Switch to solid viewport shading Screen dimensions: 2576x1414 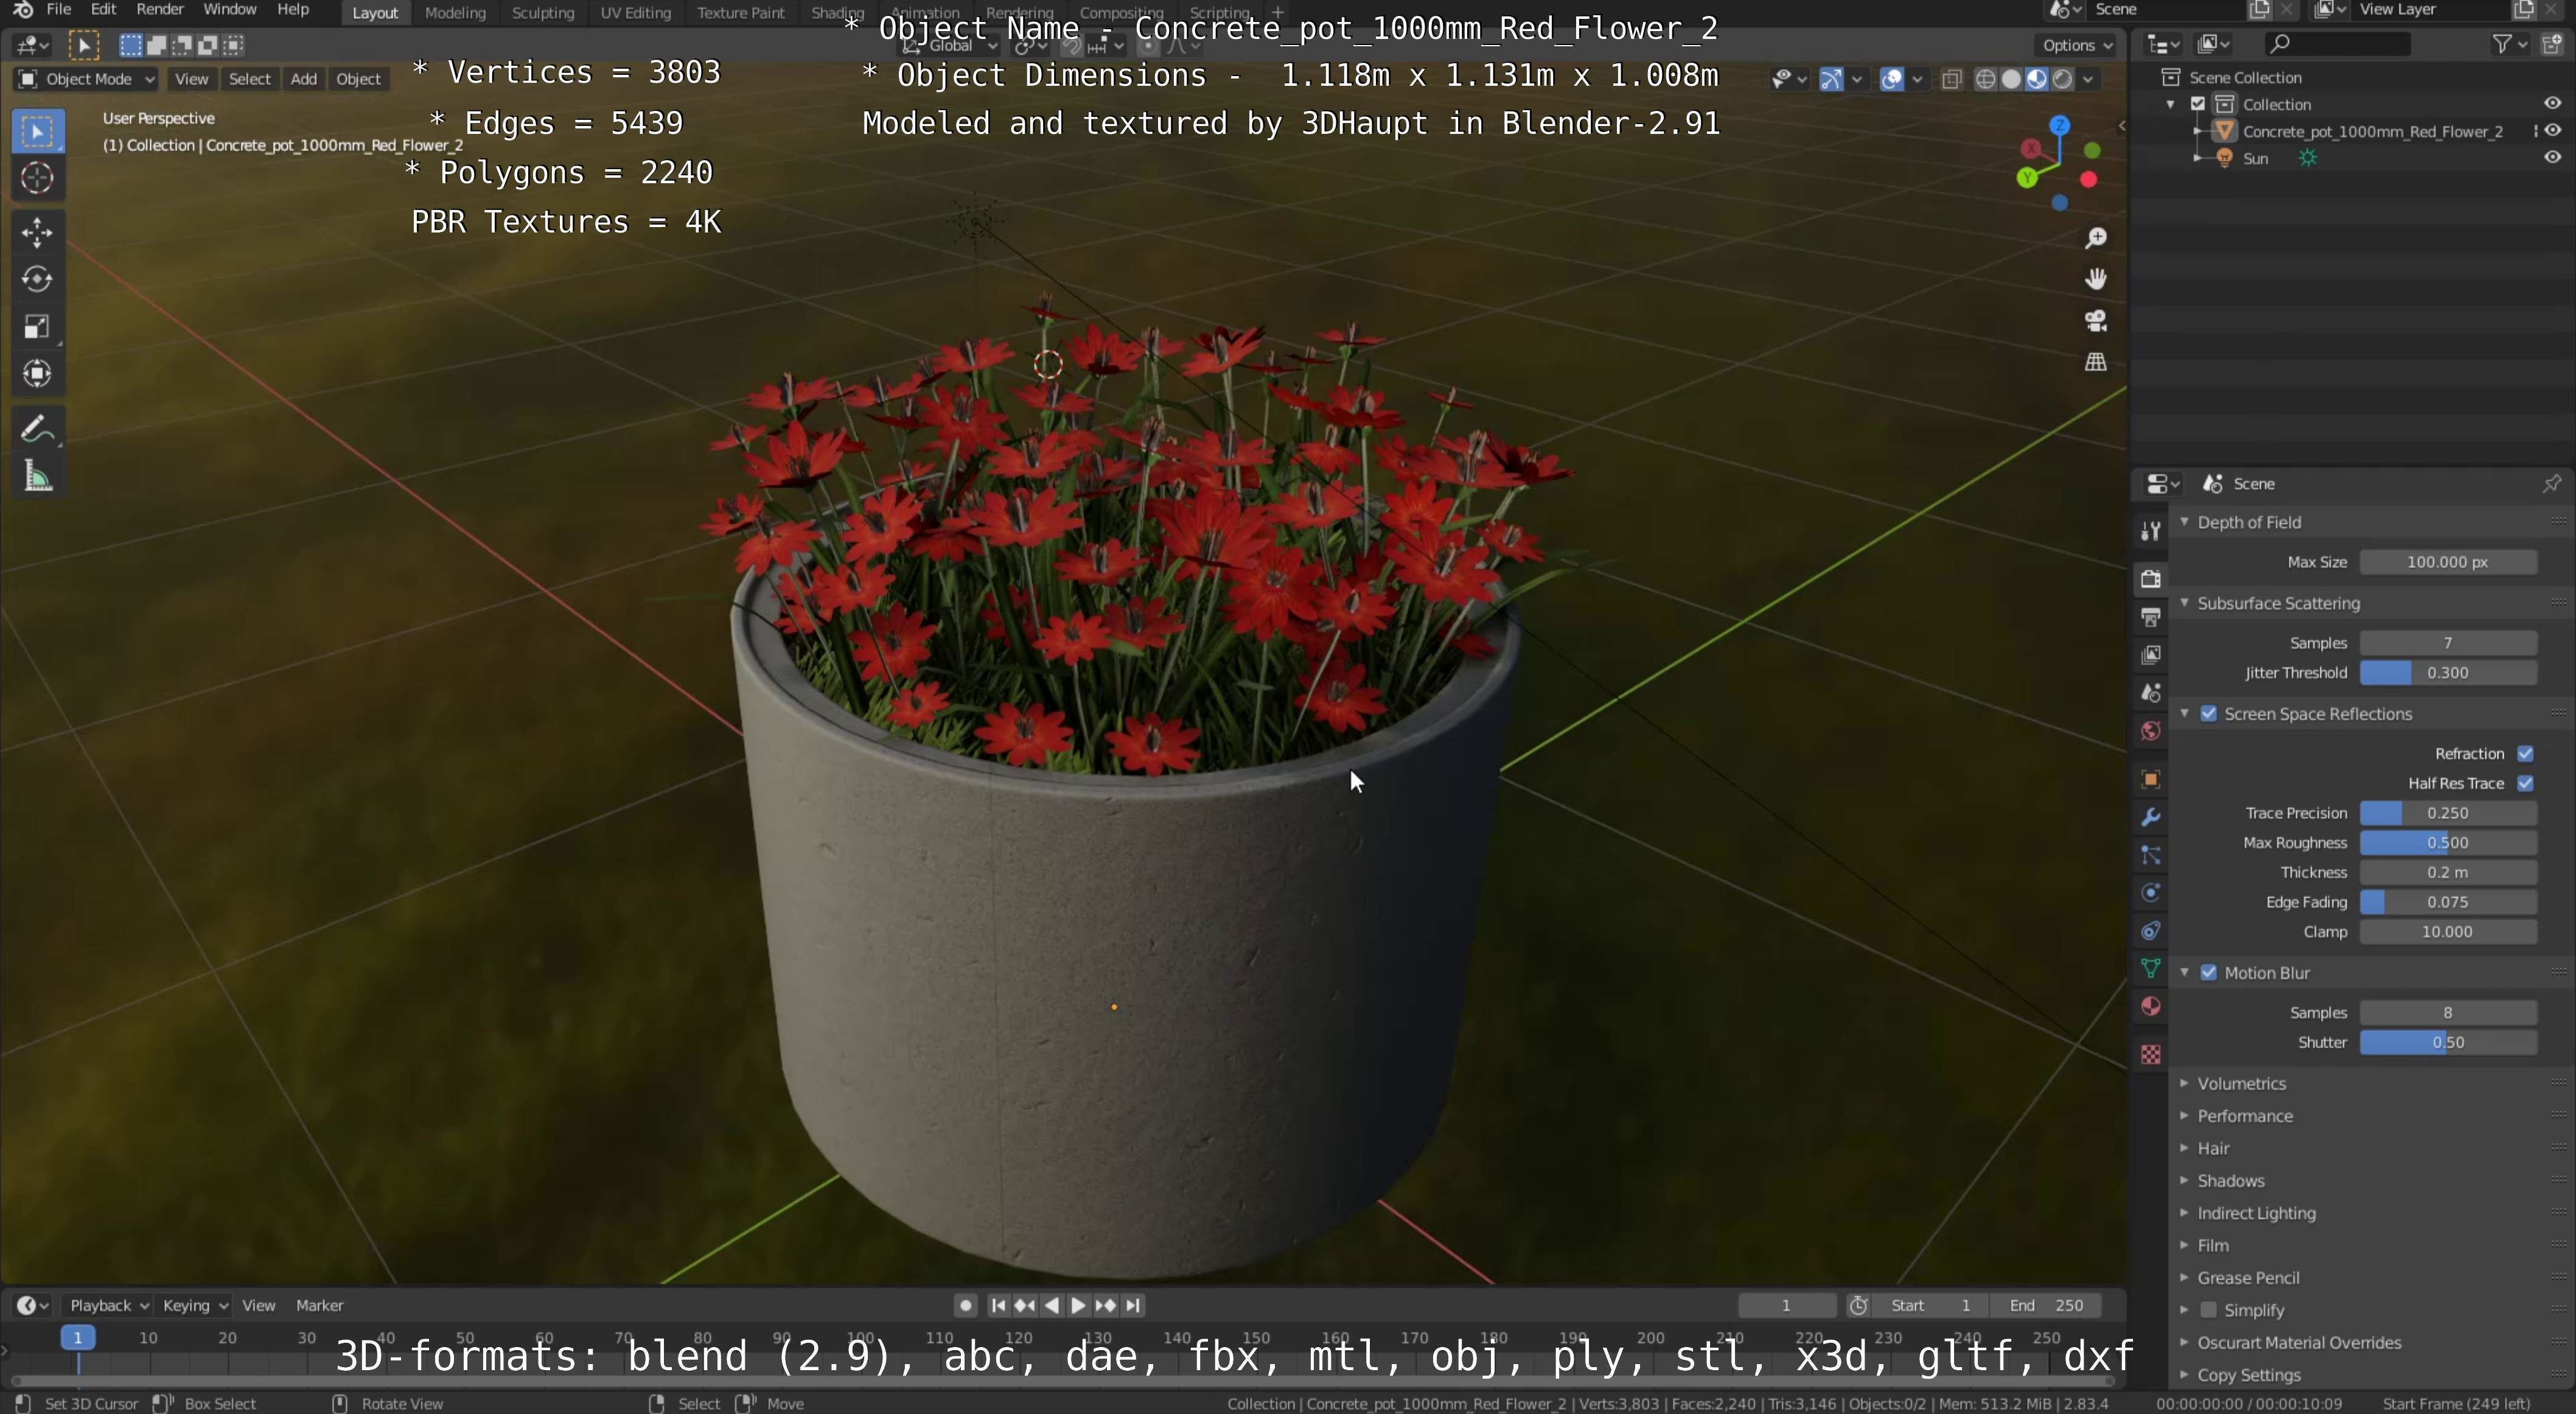tap(2011, 79)
